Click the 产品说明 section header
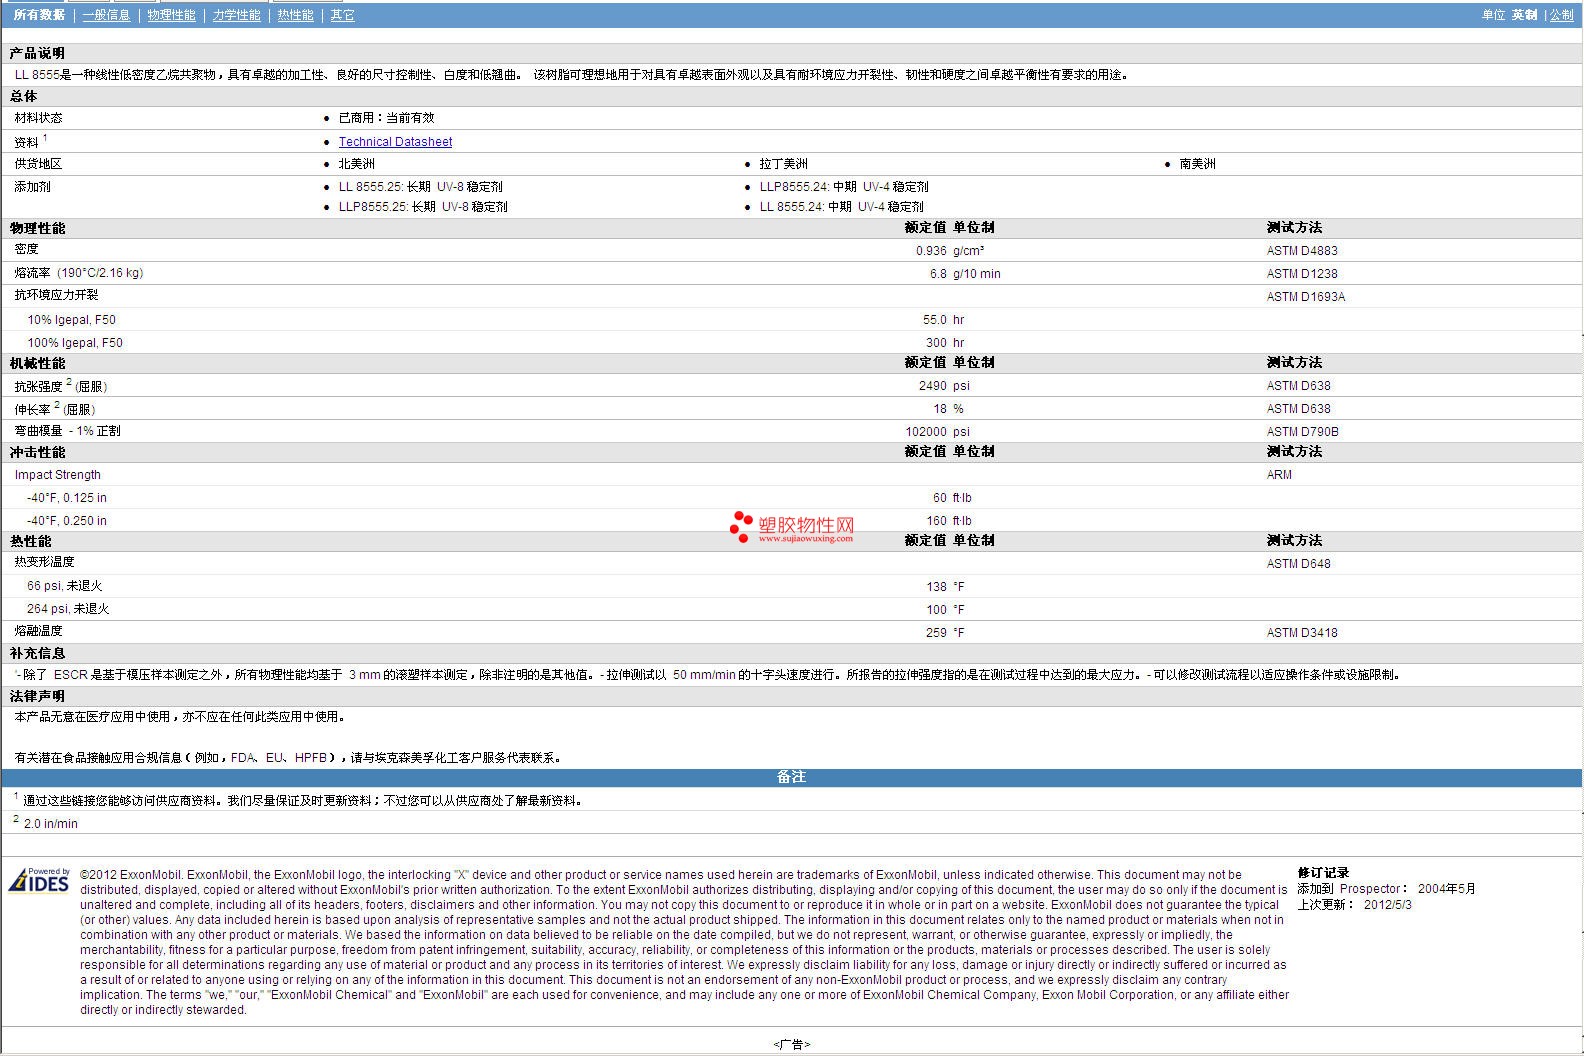This screenshot has width=1584, height=1056. (x=37, y=53)
